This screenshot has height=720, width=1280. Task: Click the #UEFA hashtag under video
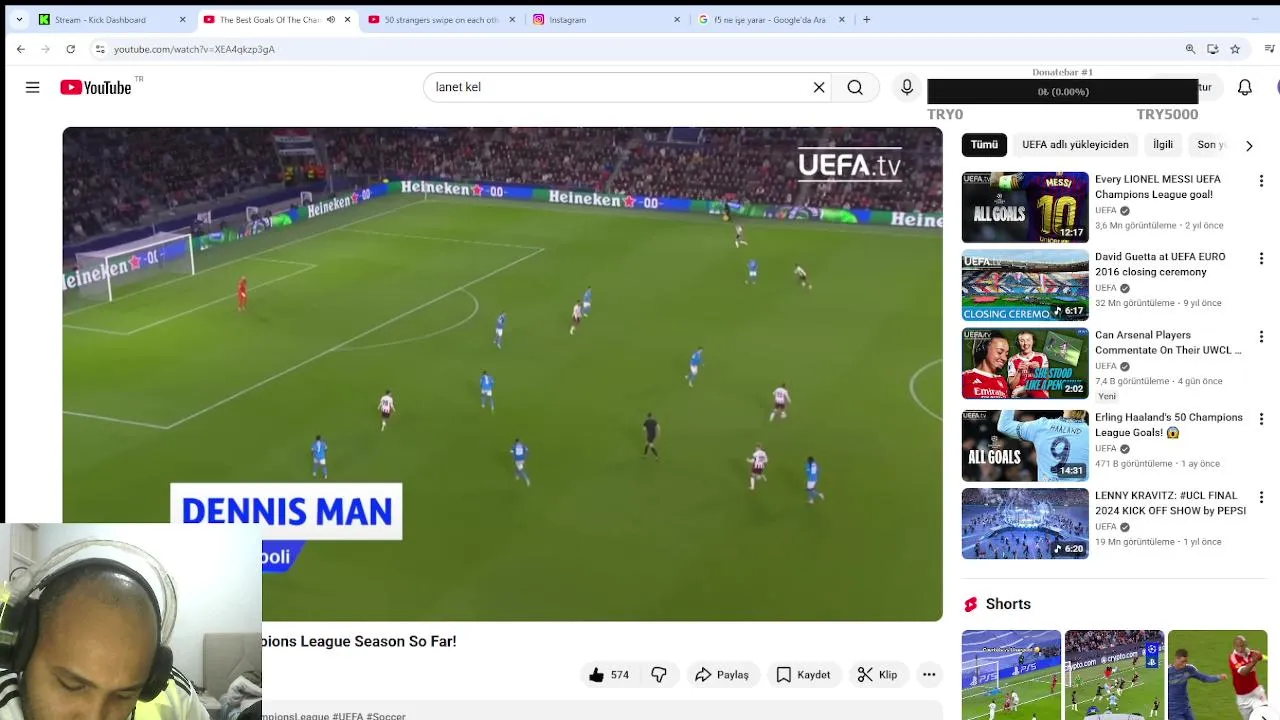[x=348, y=716]
